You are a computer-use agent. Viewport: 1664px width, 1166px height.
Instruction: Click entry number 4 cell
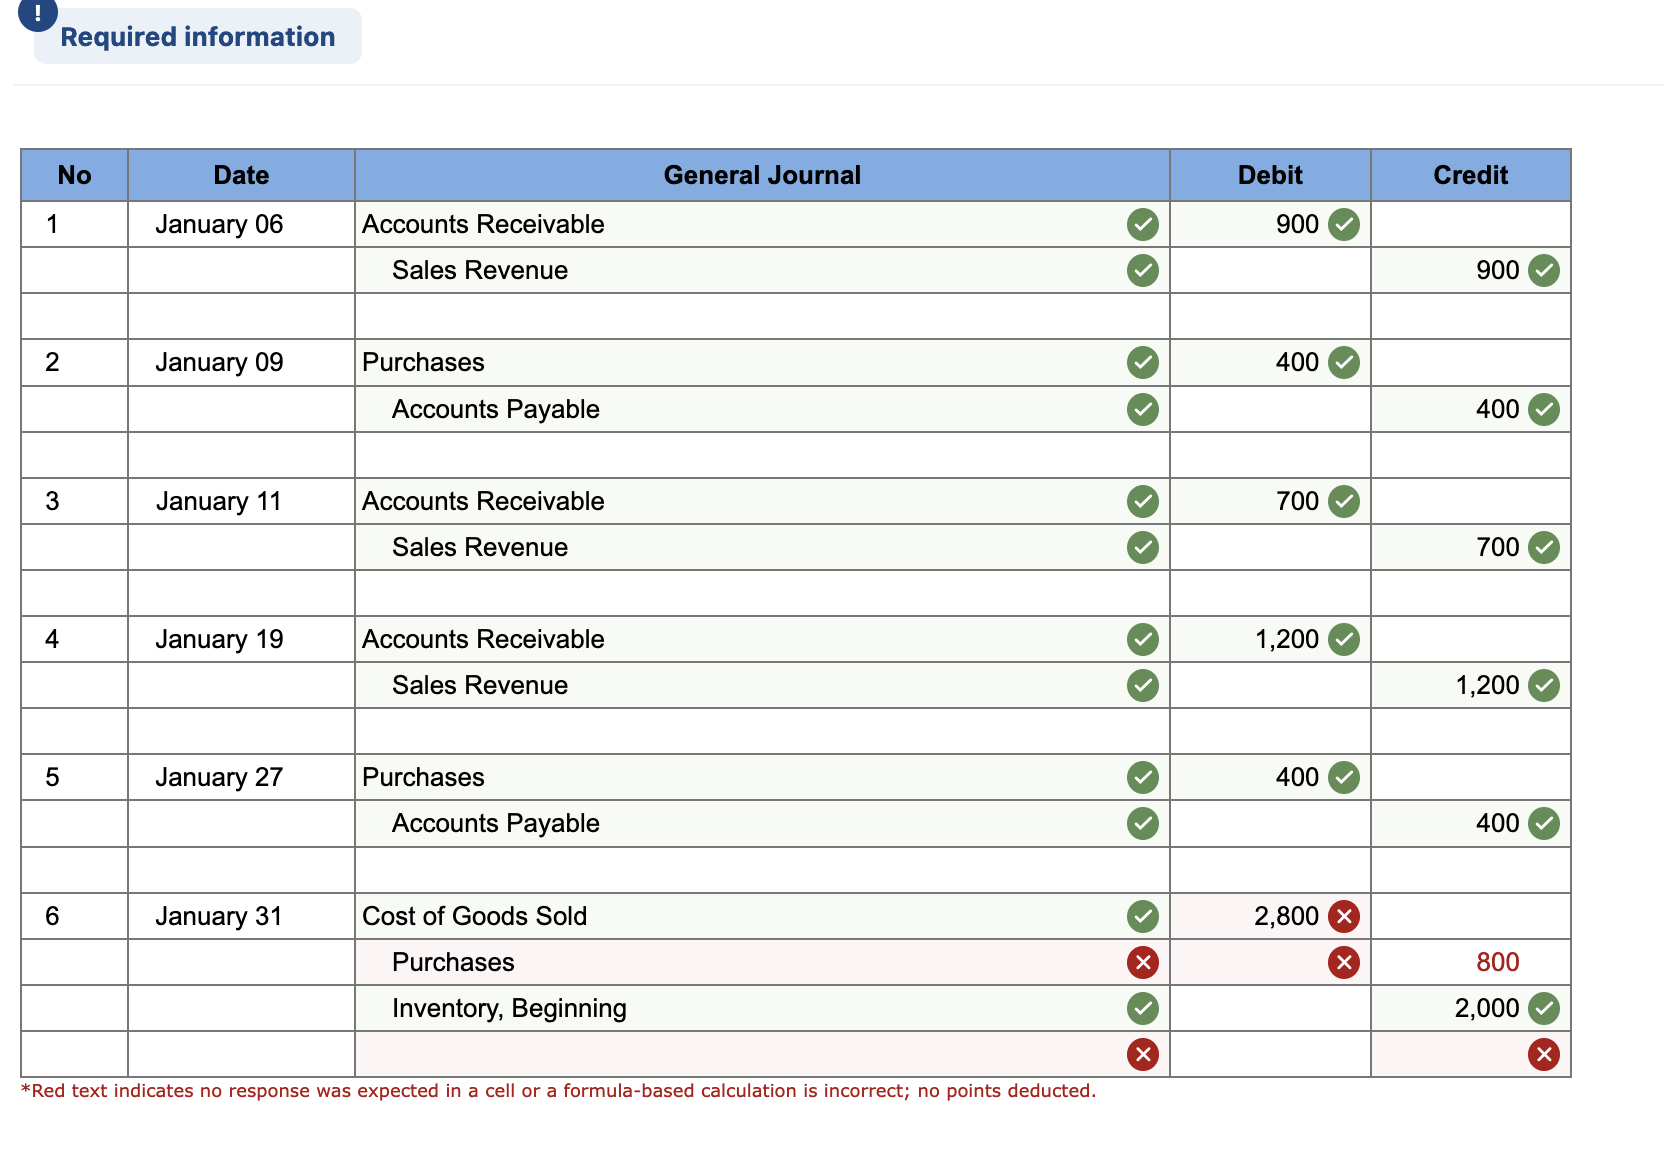pyautogui.click(x=75, y=639)
